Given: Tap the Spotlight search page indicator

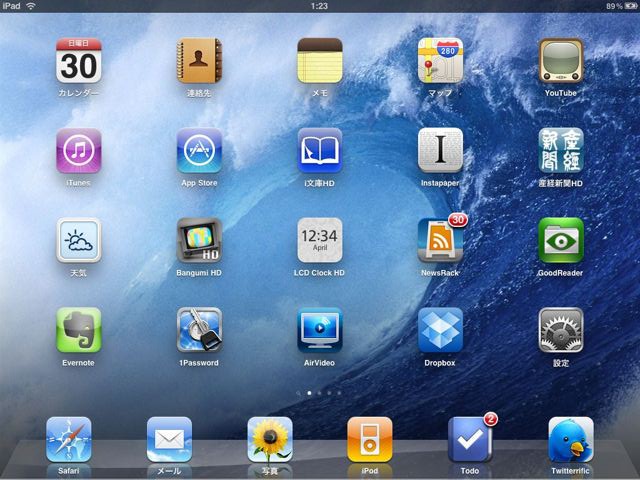Looking at the screenshot, I should point(299,393).
